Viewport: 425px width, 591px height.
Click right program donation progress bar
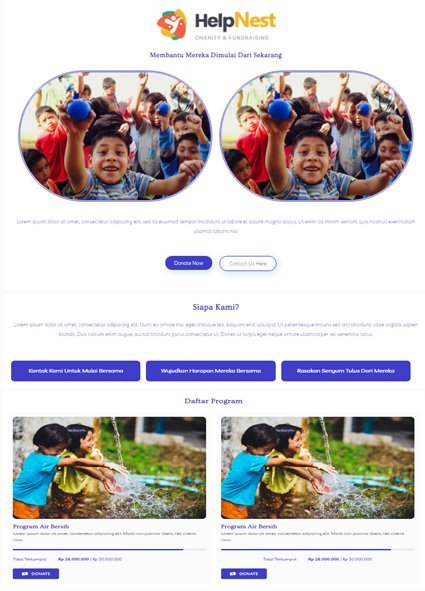318,550
